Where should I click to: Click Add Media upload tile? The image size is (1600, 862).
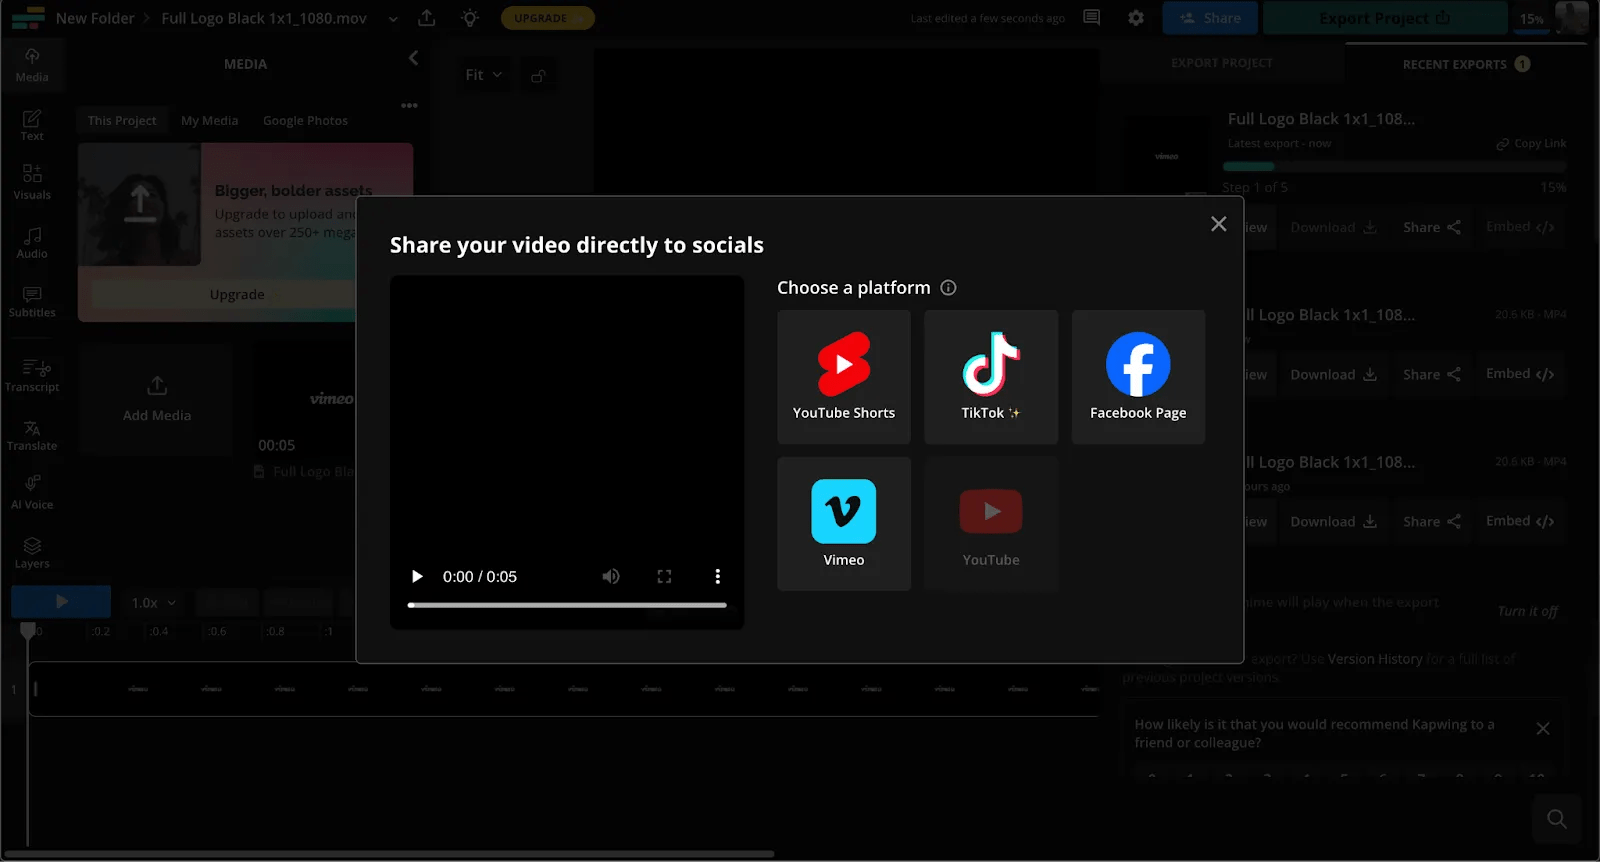(x=157, y=399)
